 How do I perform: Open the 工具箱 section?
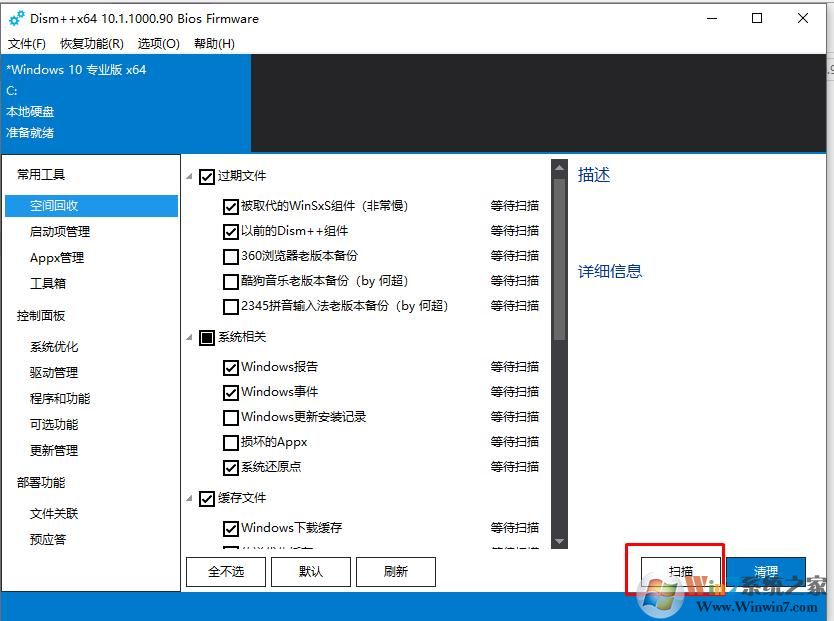(x=51, y=283)
